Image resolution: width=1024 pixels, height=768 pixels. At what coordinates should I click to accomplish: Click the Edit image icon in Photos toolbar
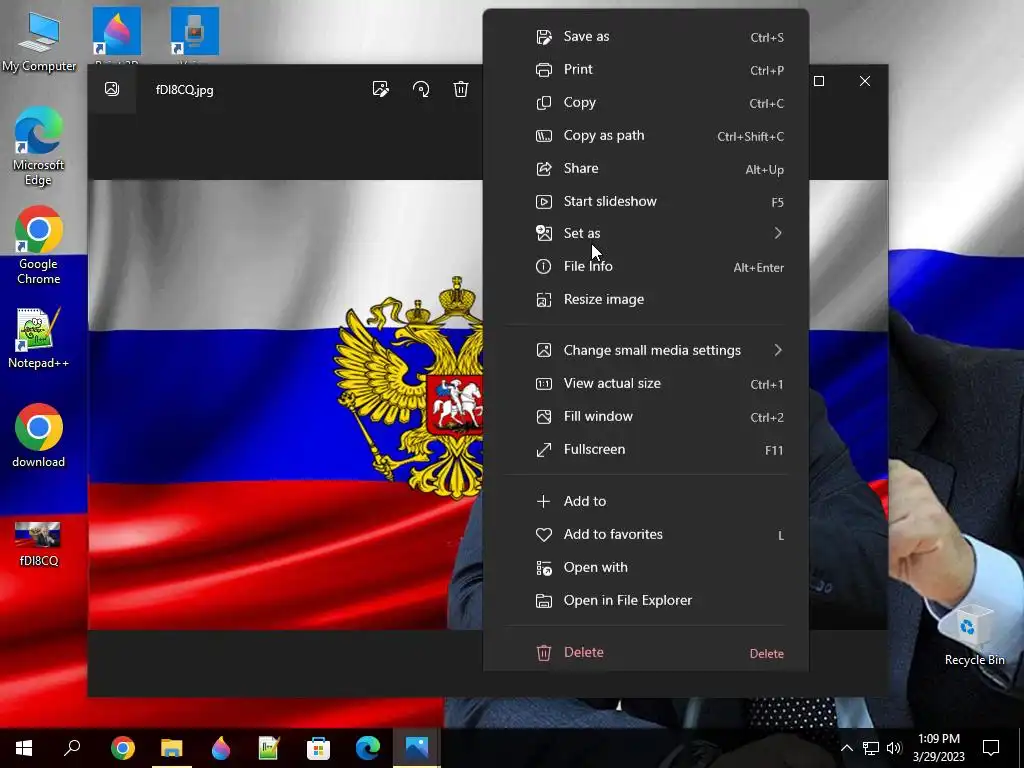[x=381, y=89]
